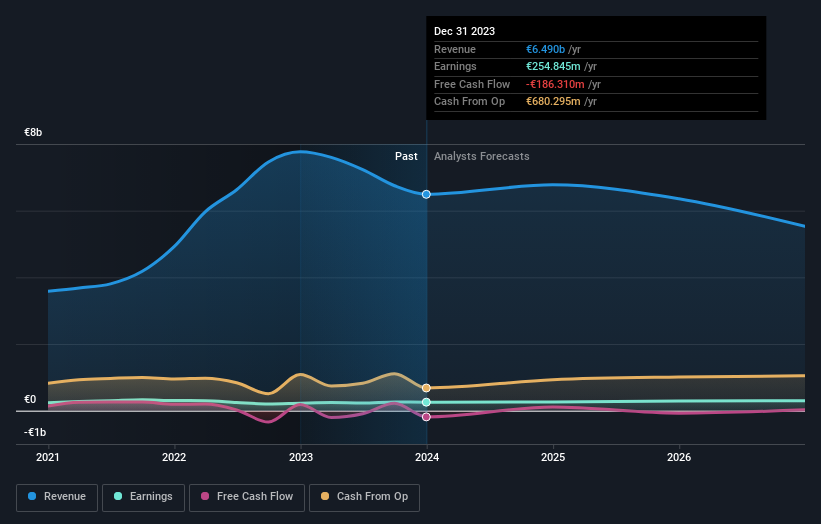
Task: Click the €8b y-axis label
Action: click(x=33, y=132)
